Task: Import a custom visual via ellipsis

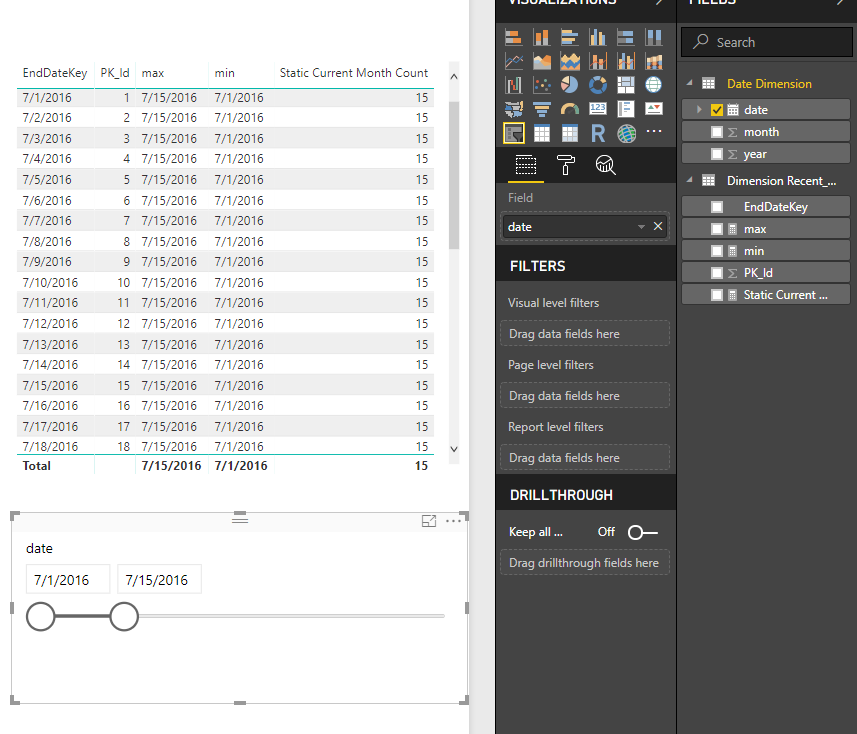Action: click(x=654, y=131)
